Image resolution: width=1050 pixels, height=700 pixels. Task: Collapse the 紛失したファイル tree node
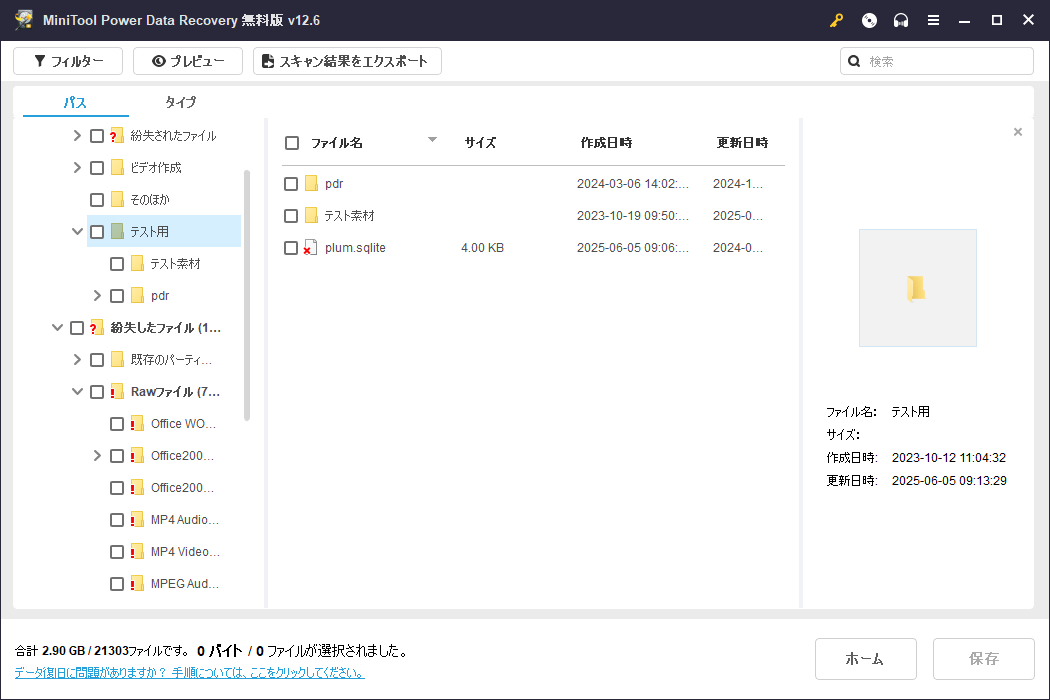pyautogui.click(x=57, y=328)
